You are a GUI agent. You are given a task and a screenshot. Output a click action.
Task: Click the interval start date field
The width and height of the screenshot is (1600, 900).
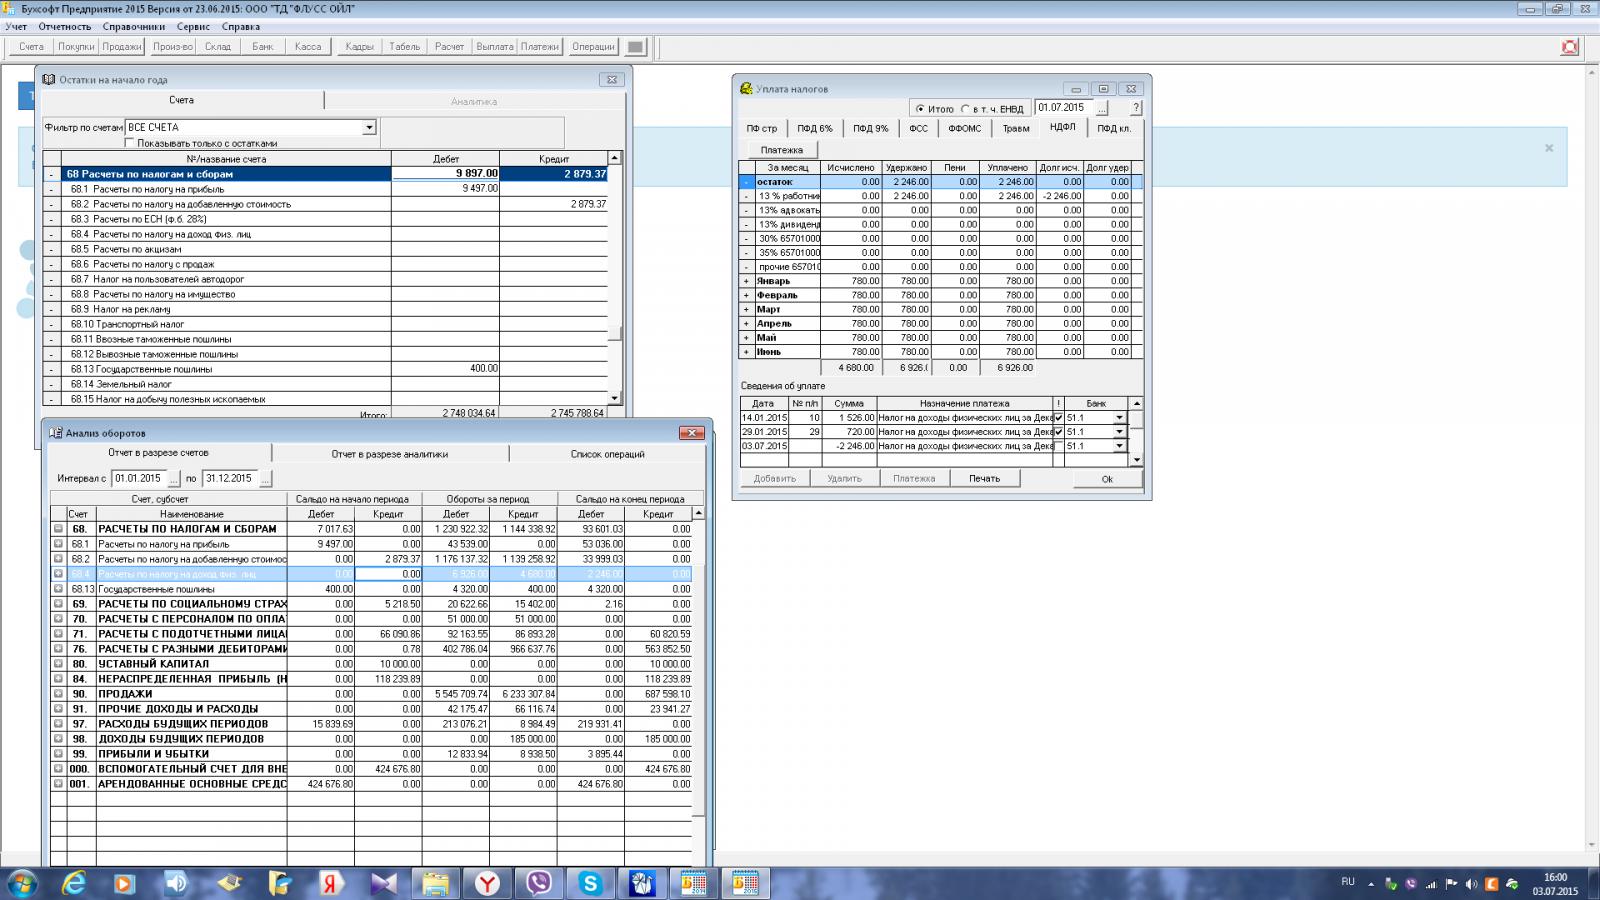click(139, 479)
